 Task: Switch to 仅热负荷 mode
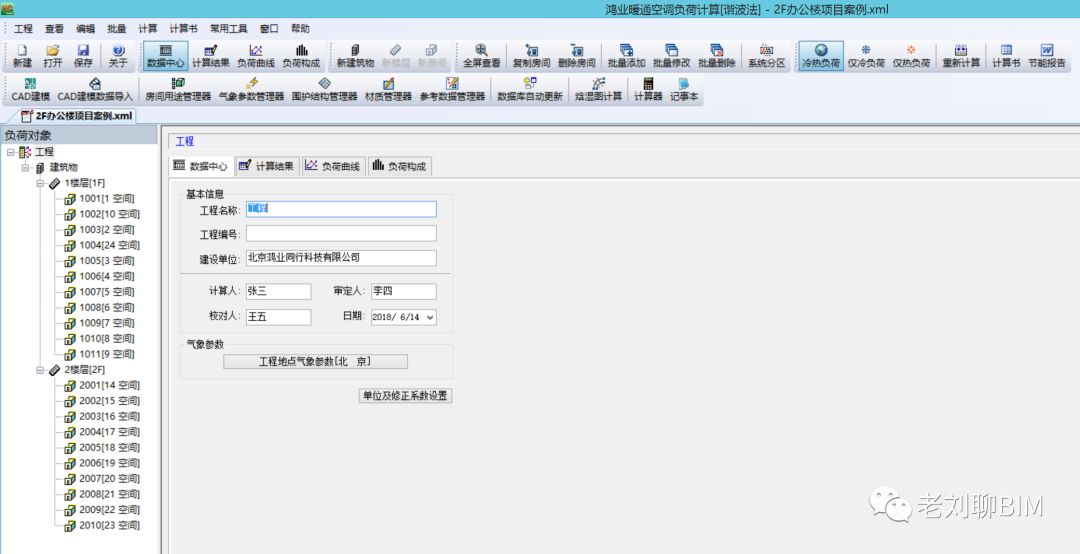[911, 56]
